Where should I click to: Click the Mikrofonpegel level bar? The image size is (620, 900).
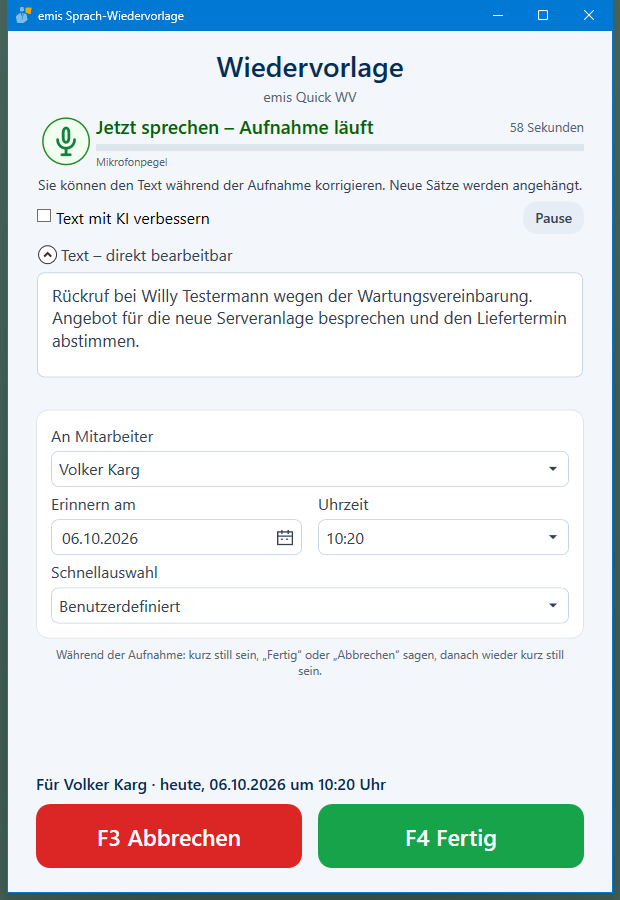(x=340, y=148)
